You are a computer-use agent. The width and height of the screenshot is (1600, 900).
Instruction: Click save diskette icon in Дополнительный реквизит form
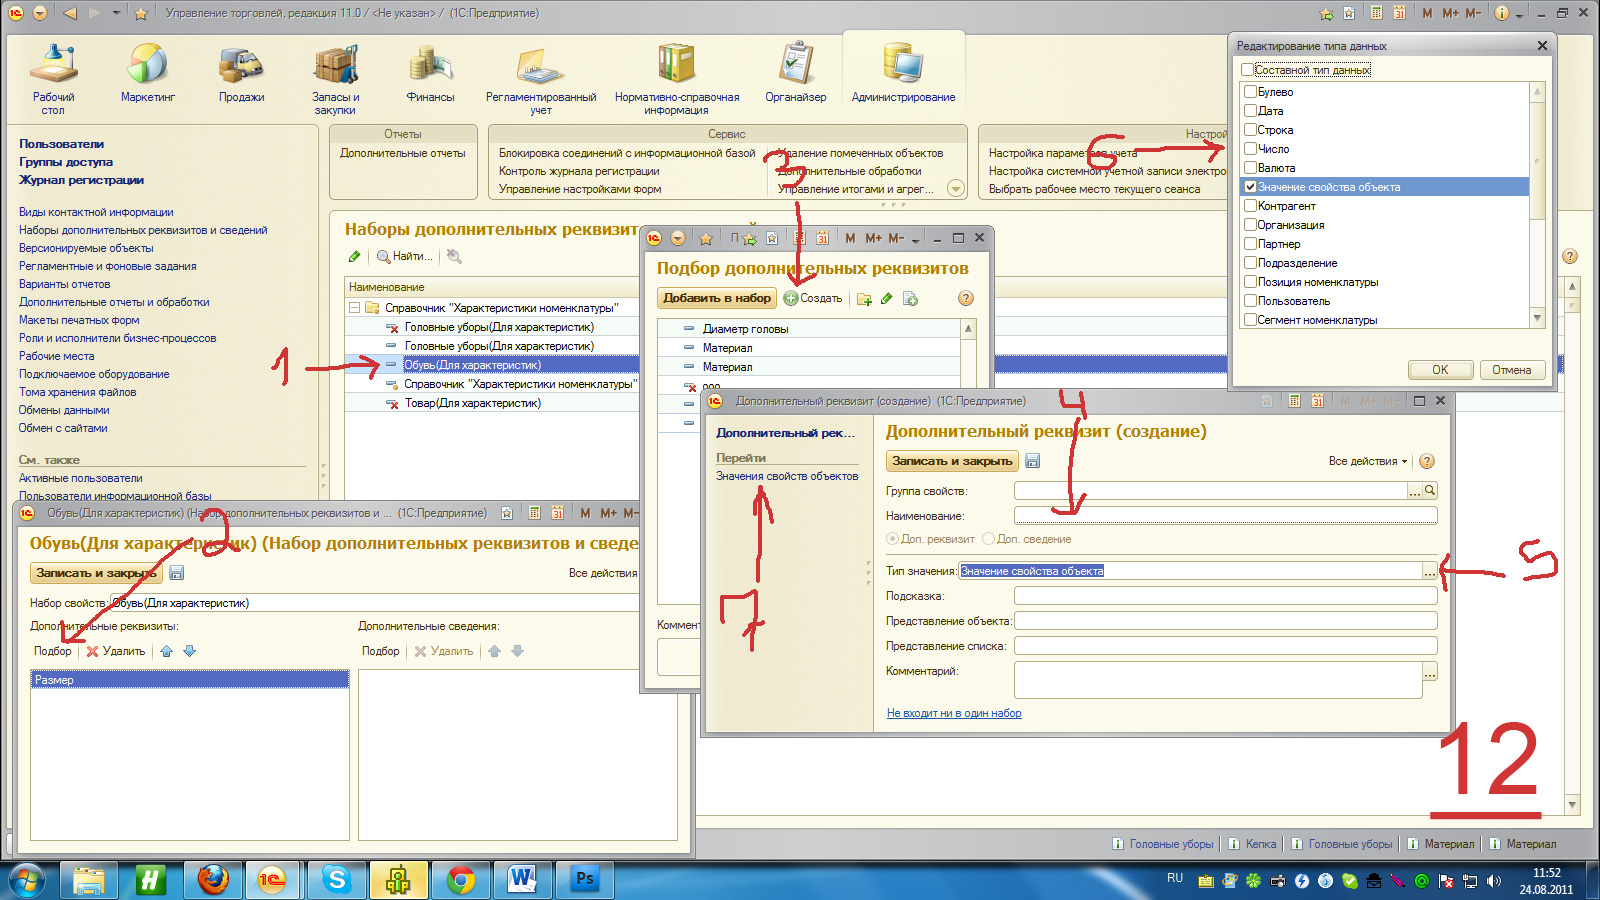(1033, 461)
